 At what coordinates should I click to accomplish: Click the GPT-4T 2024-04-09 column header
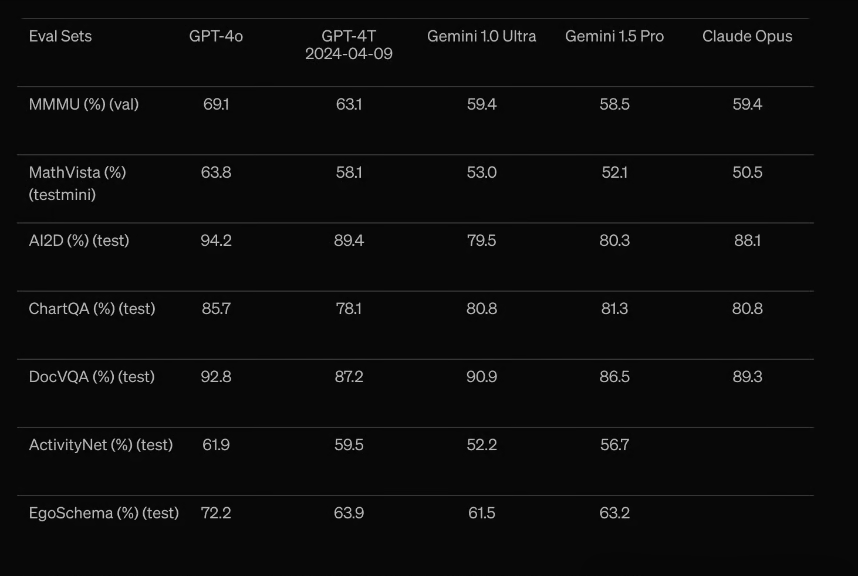tap(349, 45)
